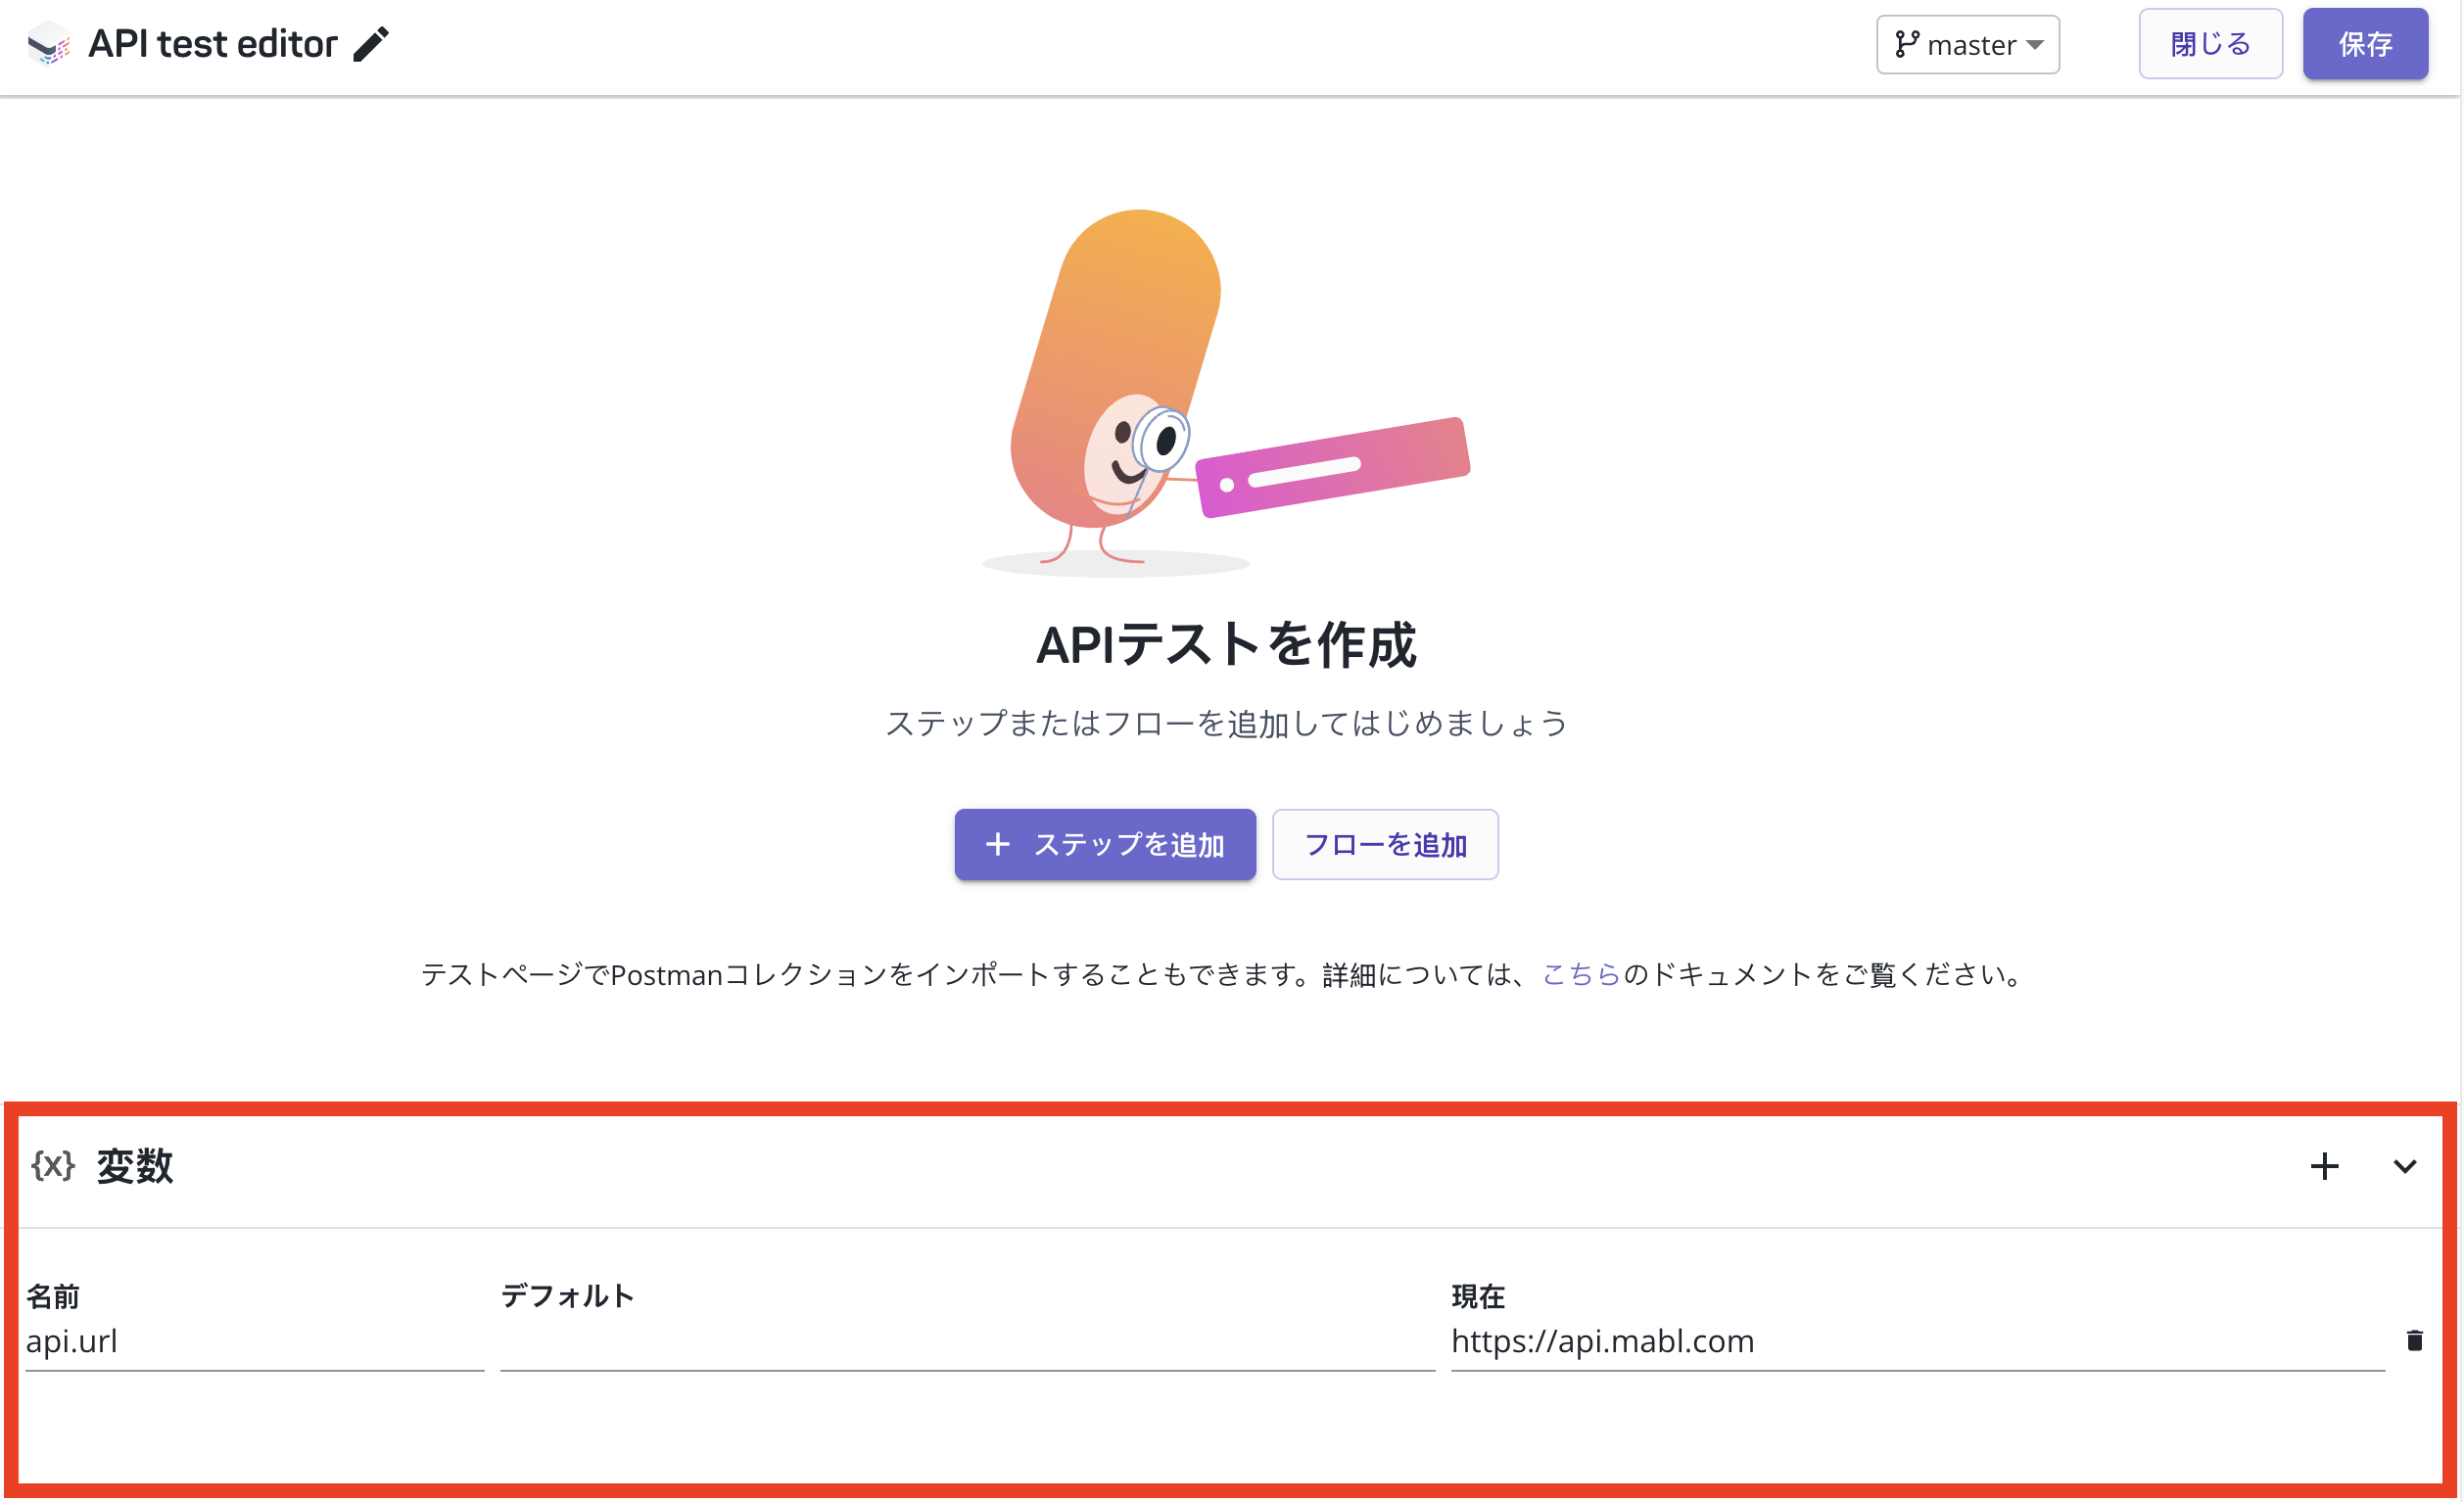Screen dimensions: 2464x1502
Task: Click the mabl logo icon
Action: tap(48, 45)
